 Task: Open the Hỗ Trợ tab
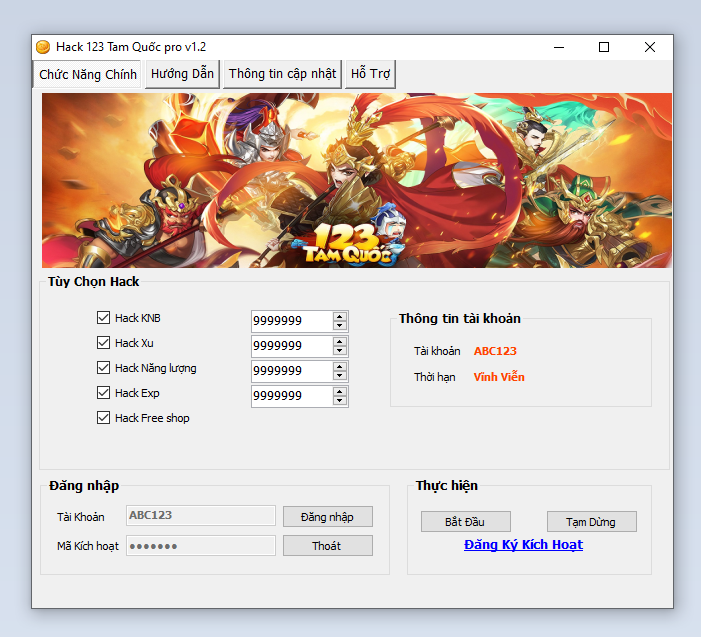370,74
